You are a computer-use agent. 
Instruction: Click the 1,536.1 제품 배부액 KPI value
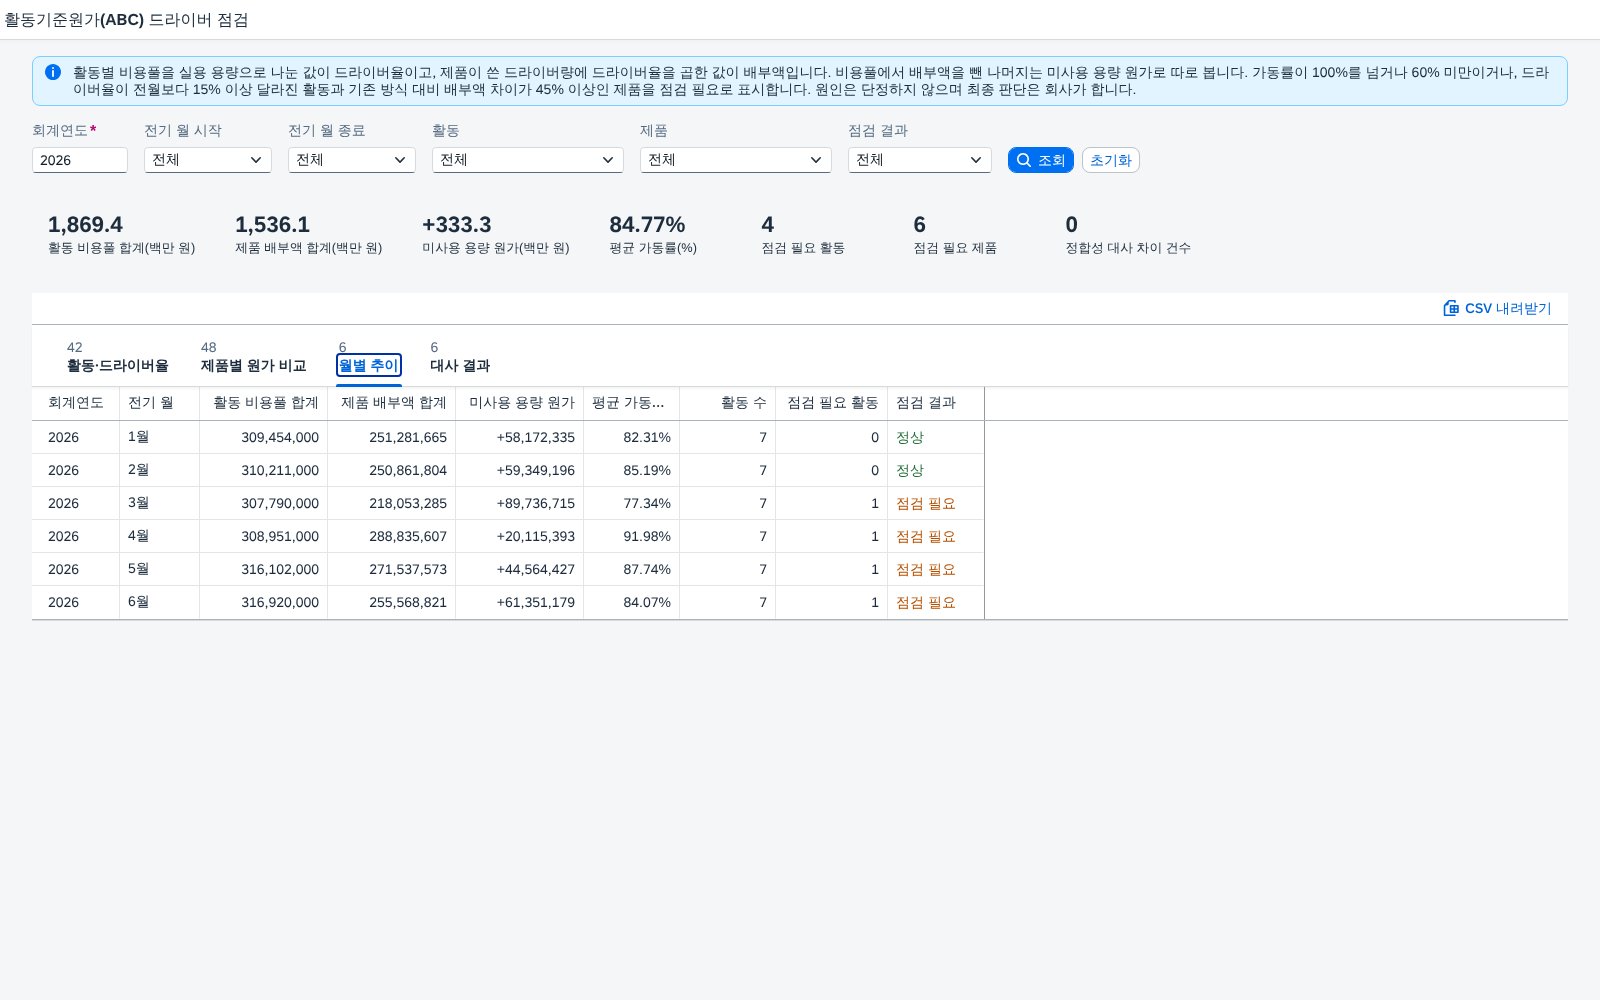coord(272,225)
